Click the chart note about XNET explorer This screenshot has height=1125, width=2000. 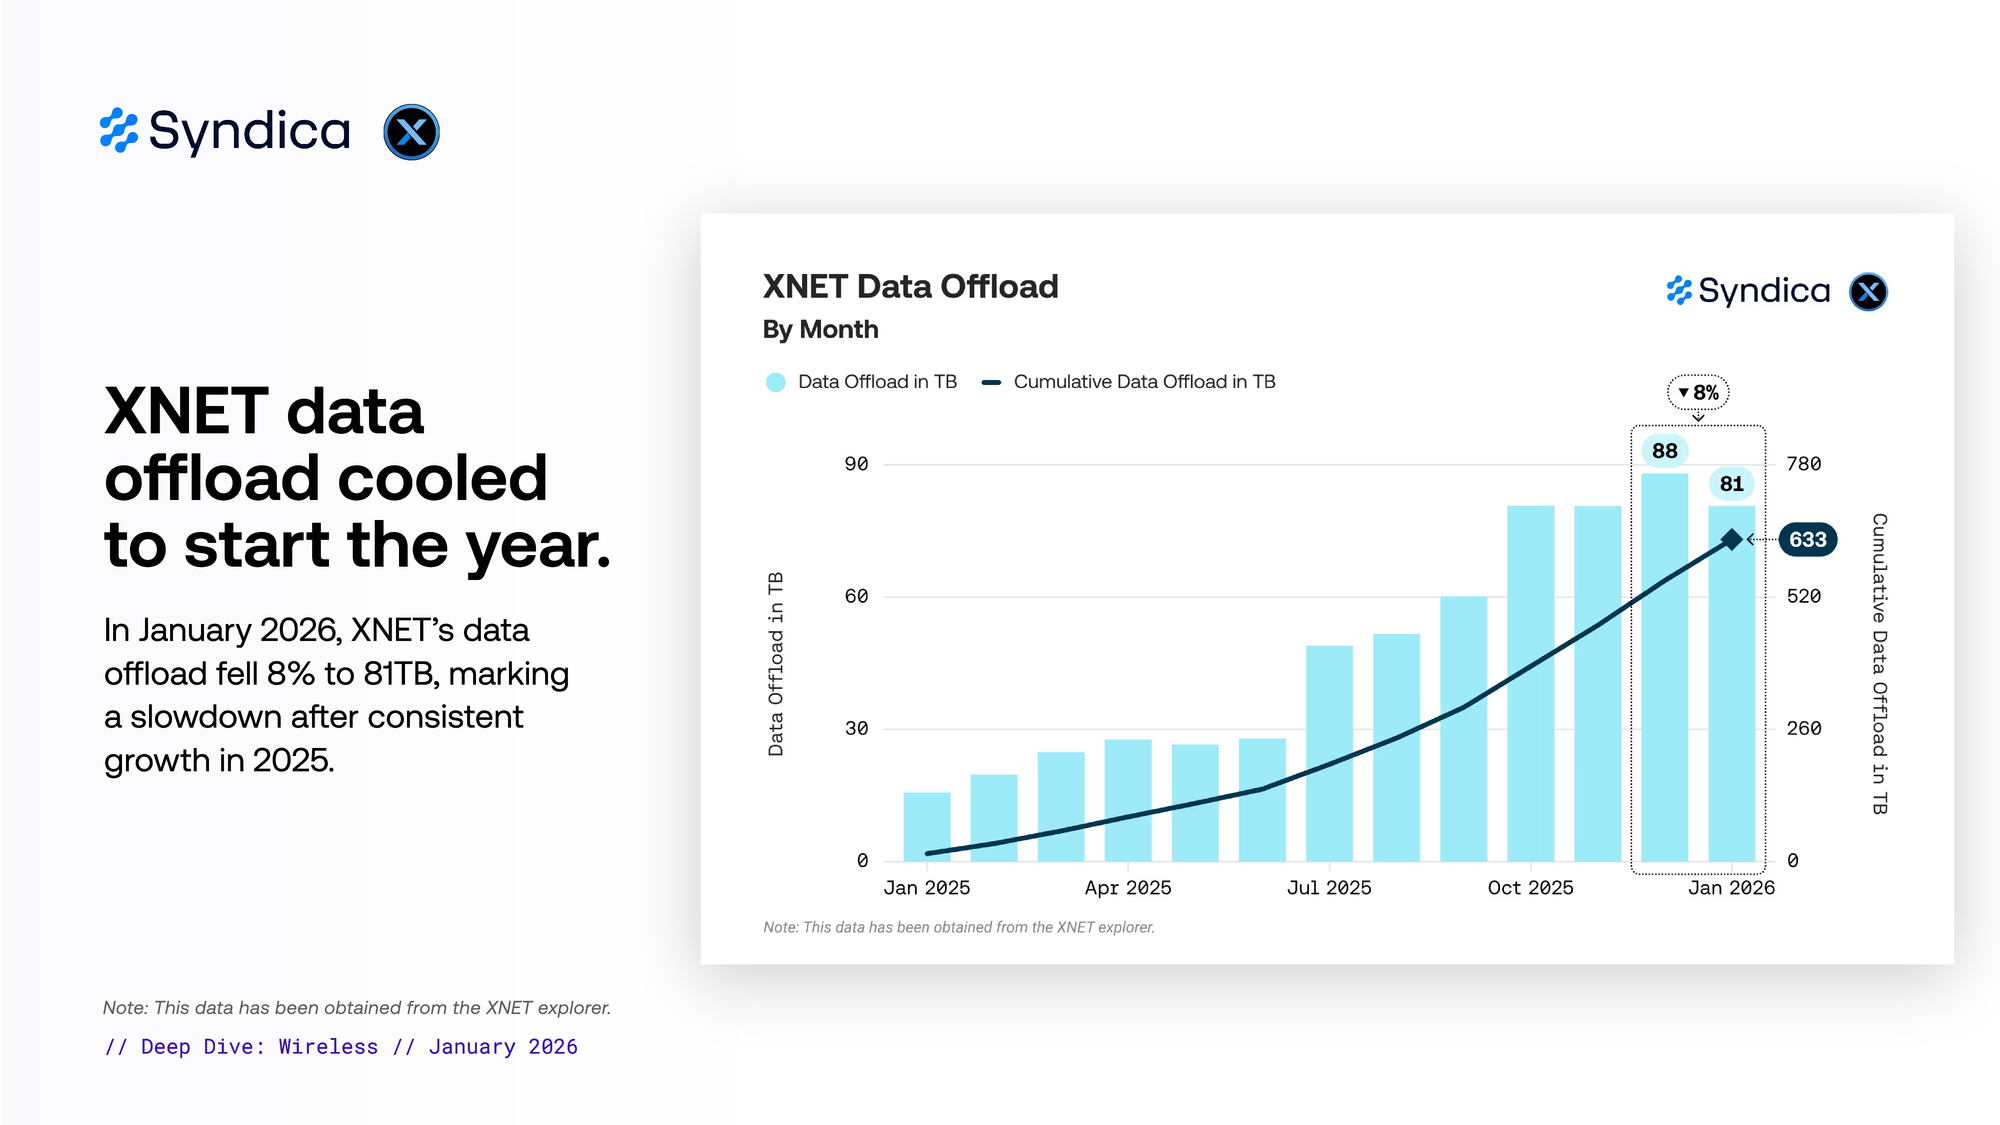tap(958, 928)
